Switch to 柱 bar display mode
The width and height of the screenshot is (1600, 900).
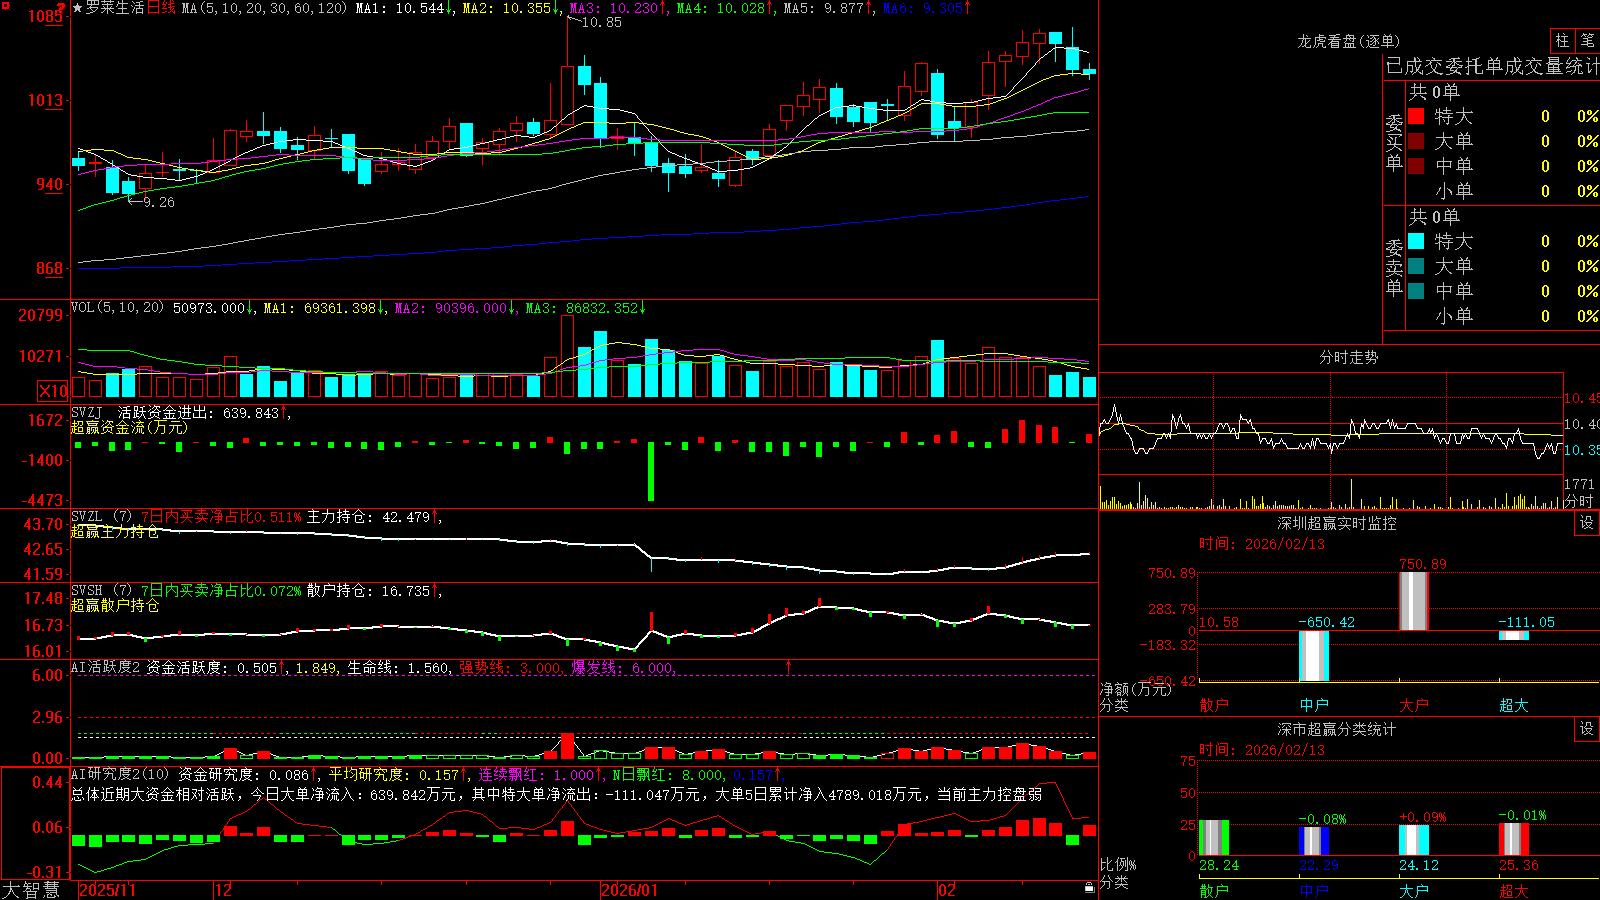click(1562, 40)
